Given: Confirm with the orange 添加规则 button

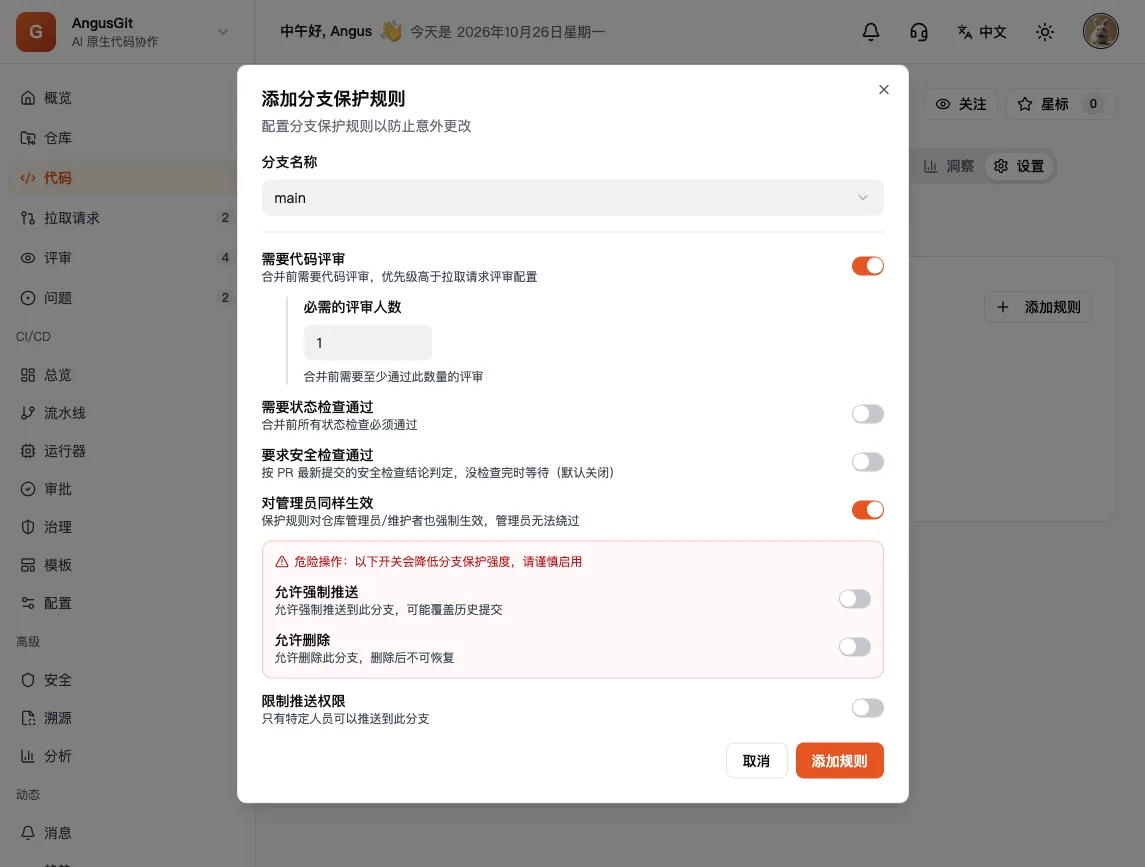Looking at the screenshot, I should [840, 760].
